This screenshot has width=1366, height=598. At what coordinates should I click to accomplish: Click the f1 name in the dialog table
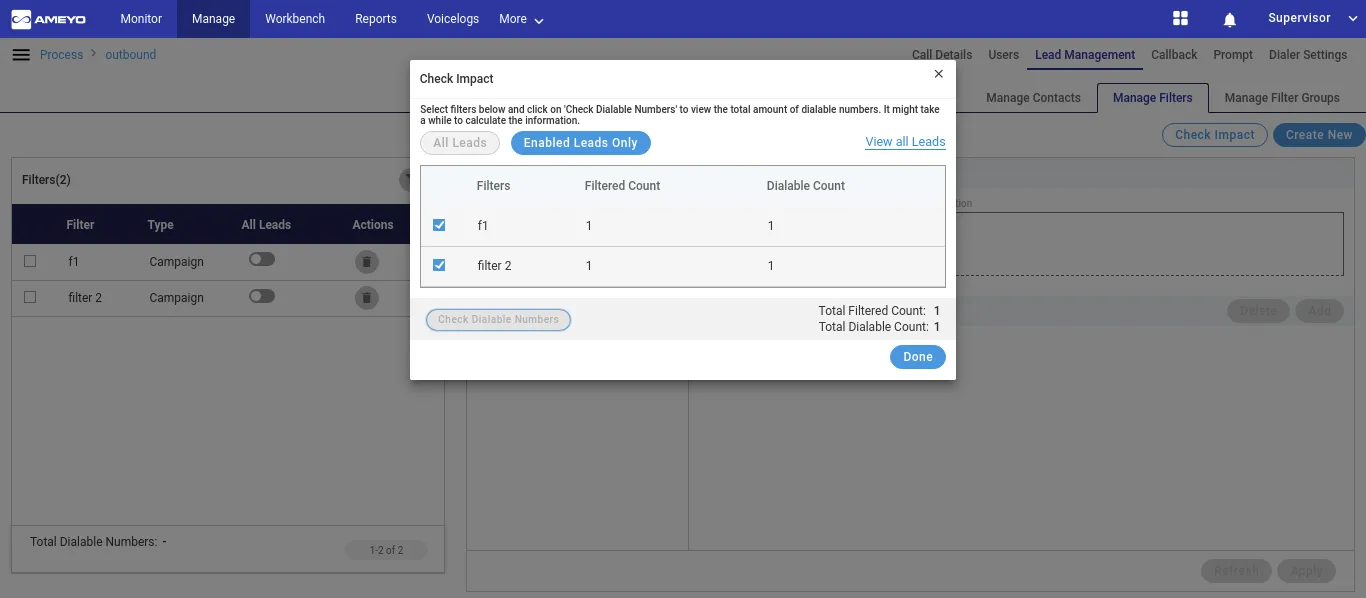pos(483,226)
